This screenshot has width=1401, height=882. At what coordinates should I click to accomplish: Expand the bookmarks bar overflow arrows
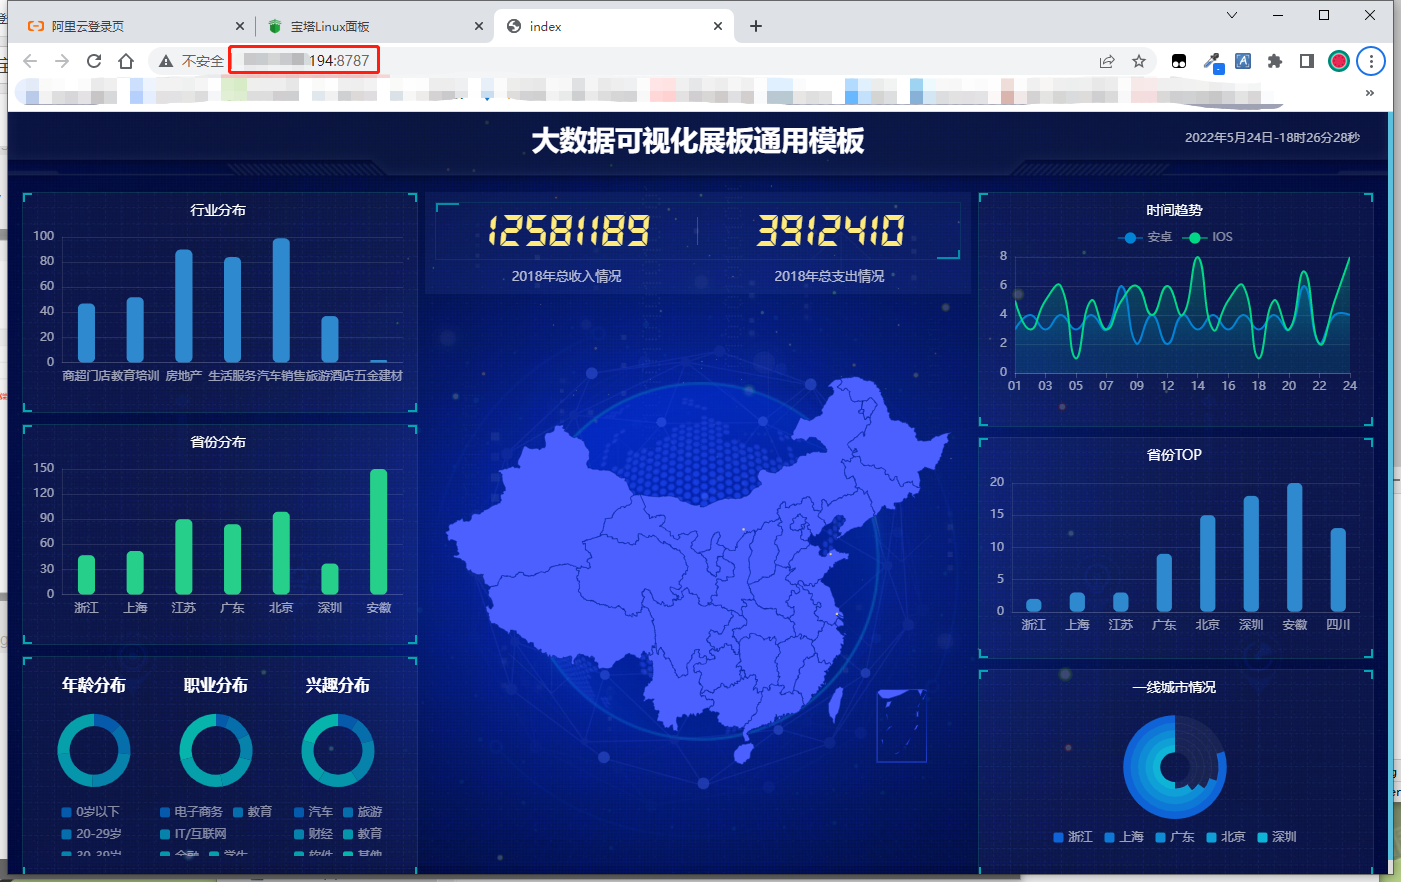[x=1370, y=93]
